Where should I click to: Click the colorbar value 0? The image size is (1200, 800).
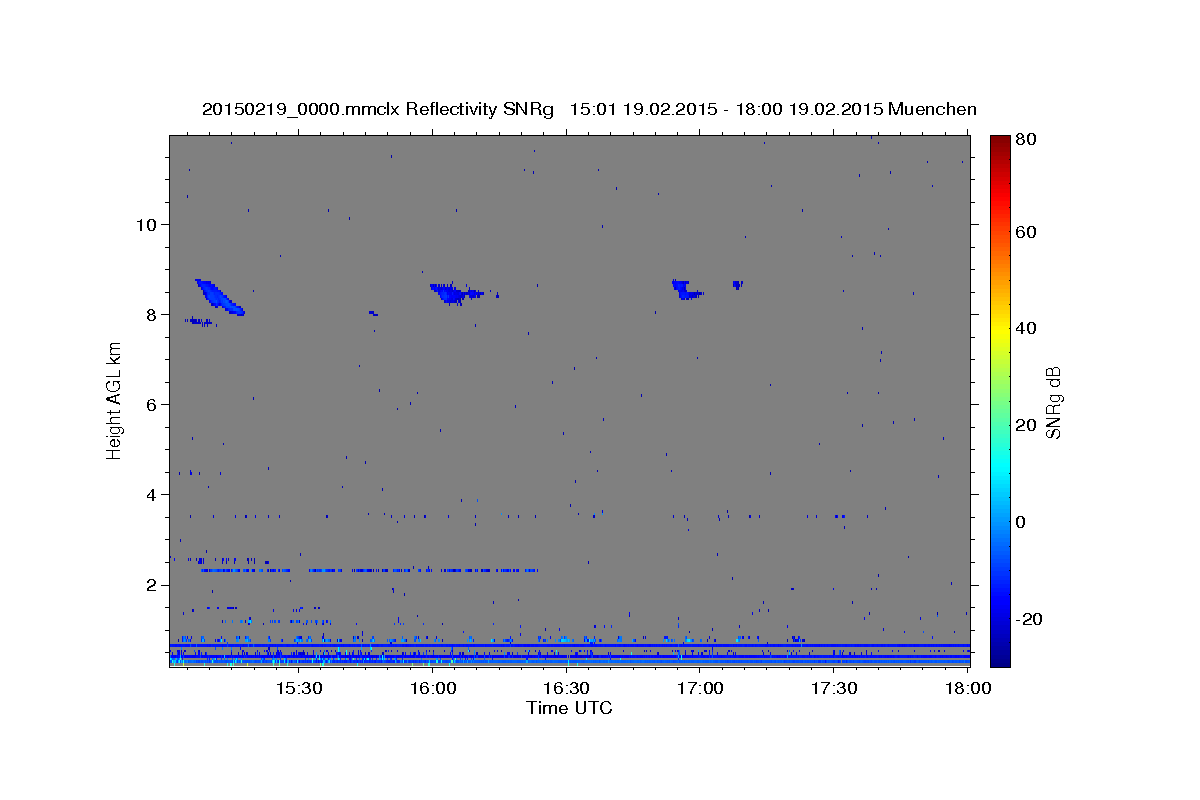coord(1022,522)
